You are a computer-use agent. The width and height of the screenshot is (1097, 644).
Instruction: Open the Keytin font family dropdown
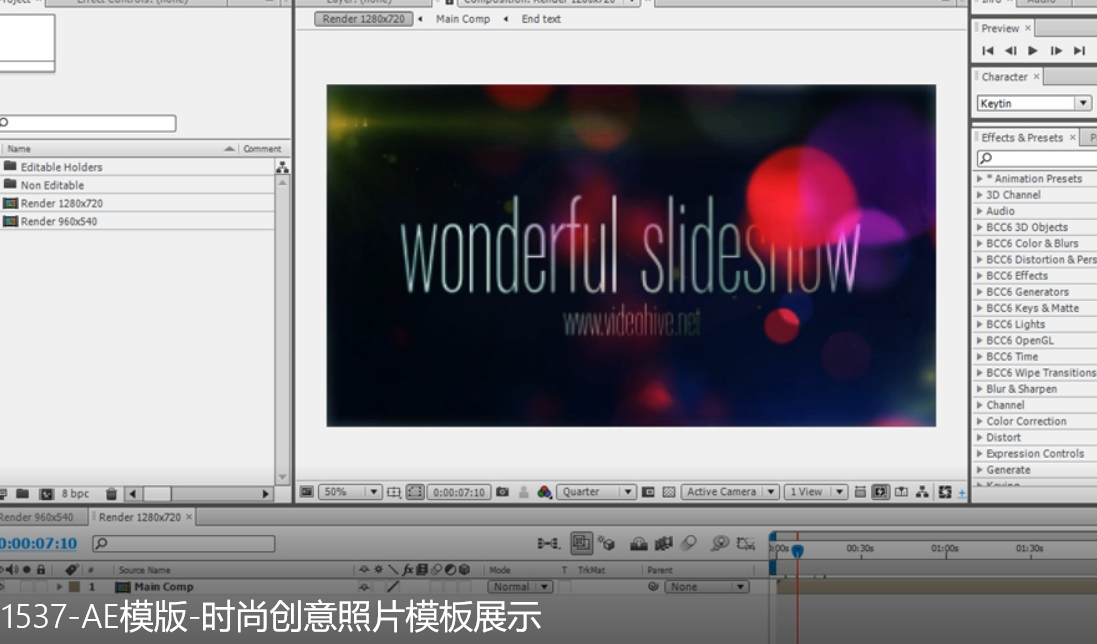(x=1034, y=103)
